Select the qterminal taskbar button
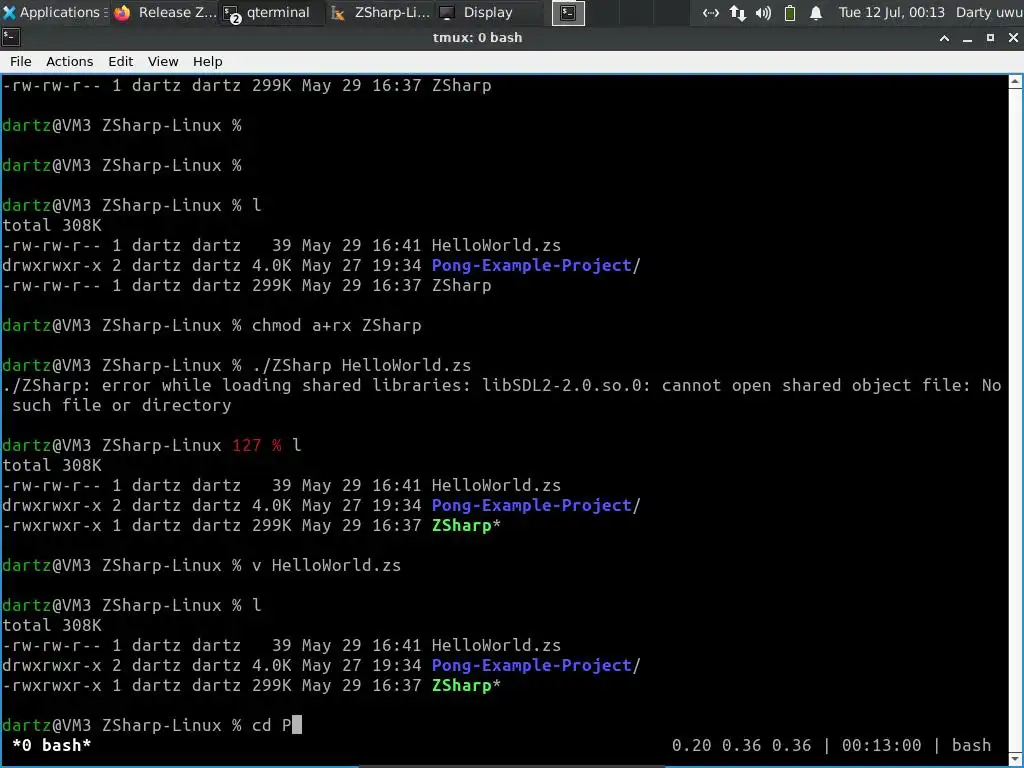This screenshot has height=768, width=1024. (x=271, y=12)
